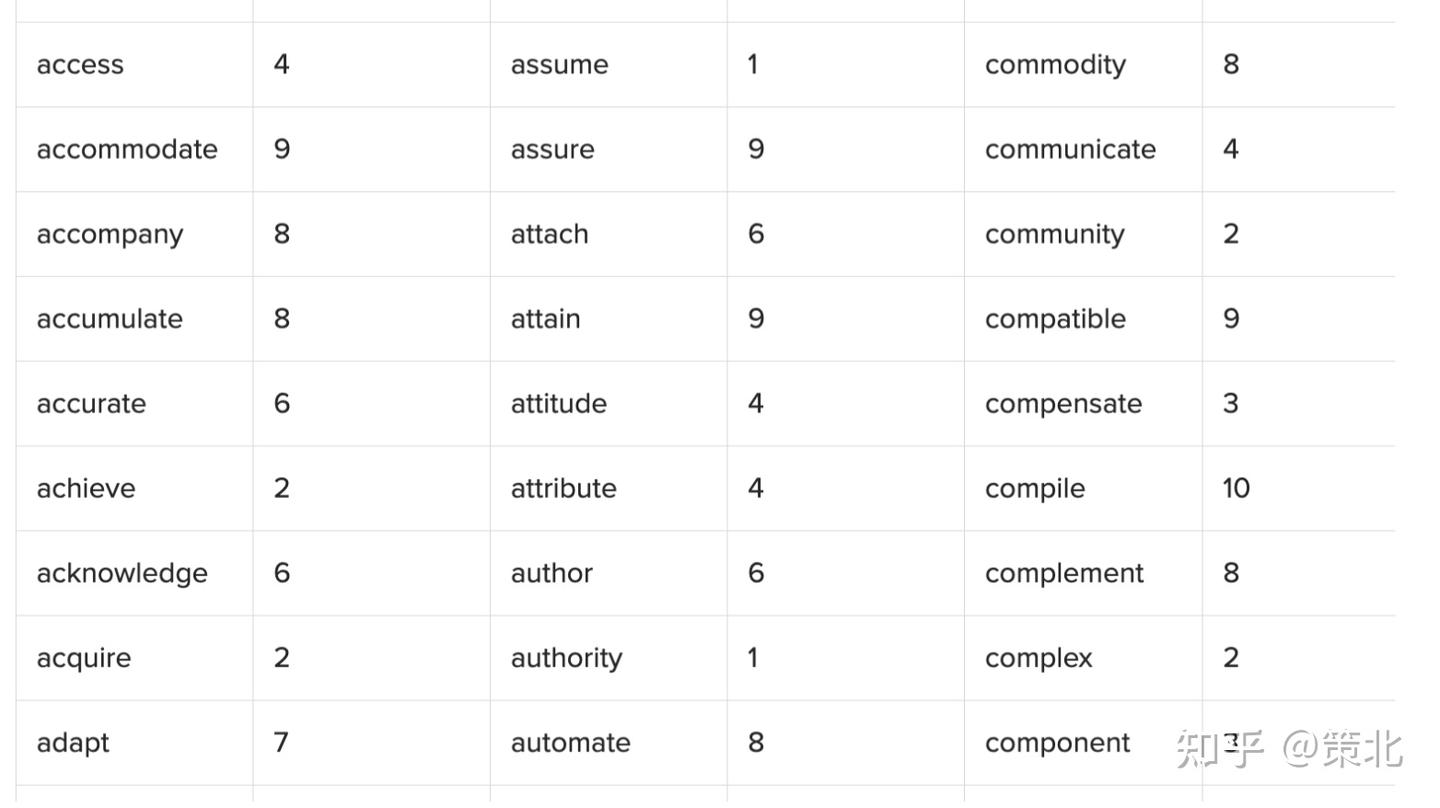The image size is (1440, 808).
Task: Click the word "accompany"
Action: [x=110, y=235]
